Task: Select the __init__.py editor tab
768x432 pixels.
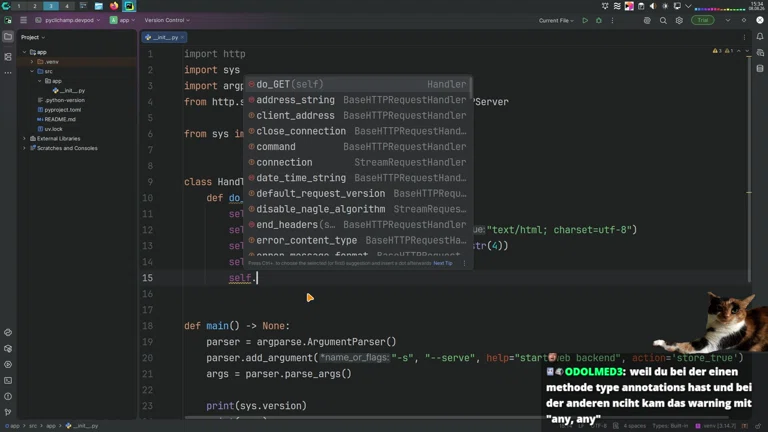Action: (x=165, y=37)
